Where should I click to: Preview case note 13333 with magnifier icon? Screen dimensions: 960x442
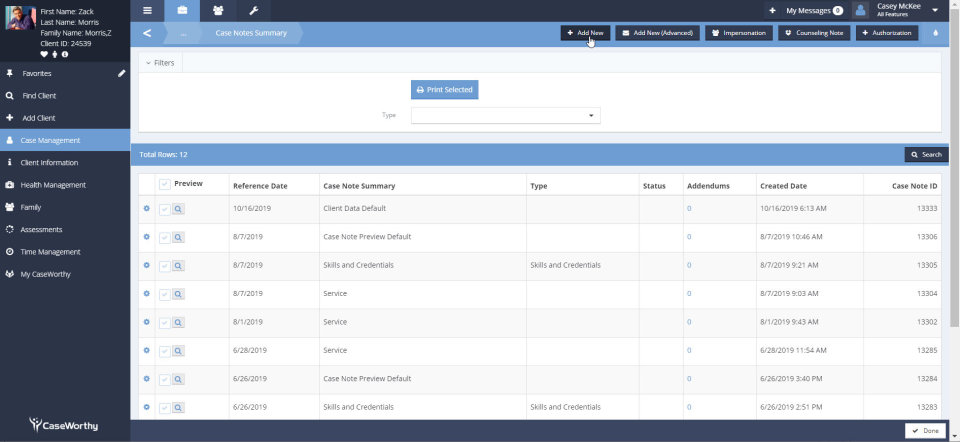[x=178, y=209]
